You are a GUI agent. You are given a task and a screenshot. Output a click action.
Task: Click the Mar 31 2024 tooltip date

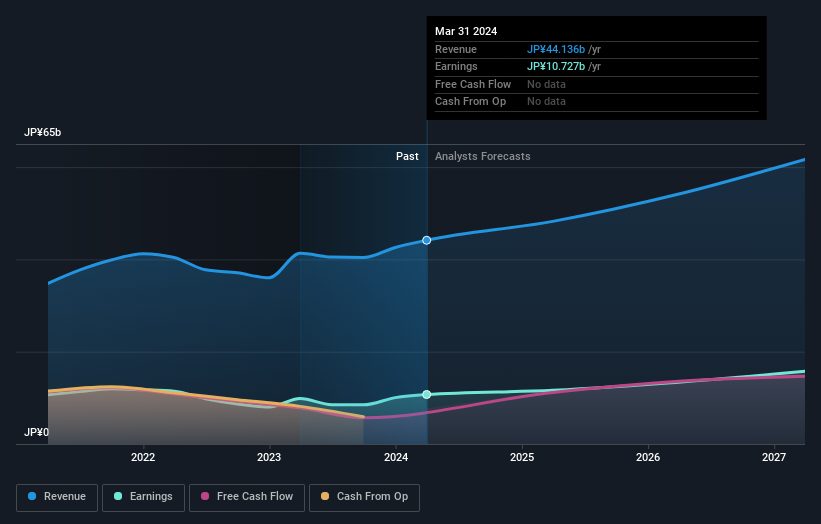tap(466, 31)
